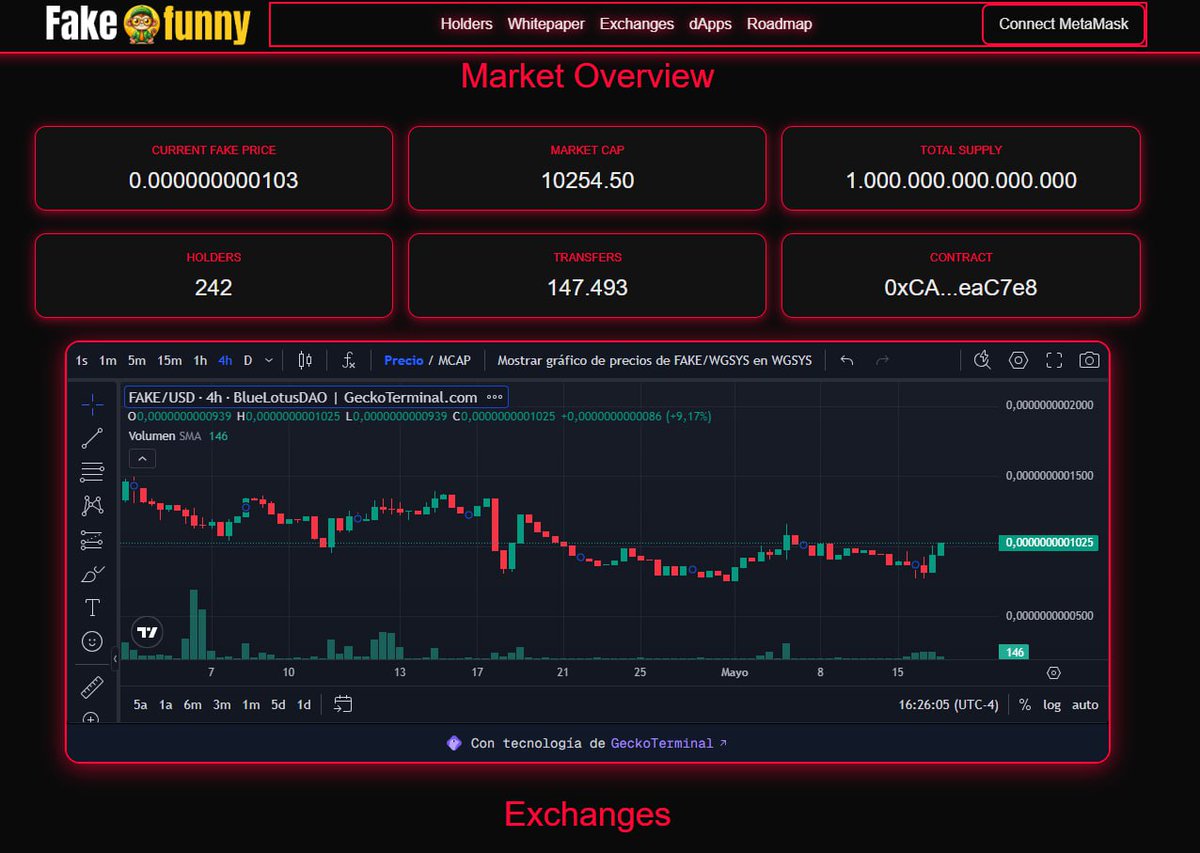This screenshot has width=1200, height=853.
Task: Expand the timeframe interval dropdown arrow
Action: (268, 360)
